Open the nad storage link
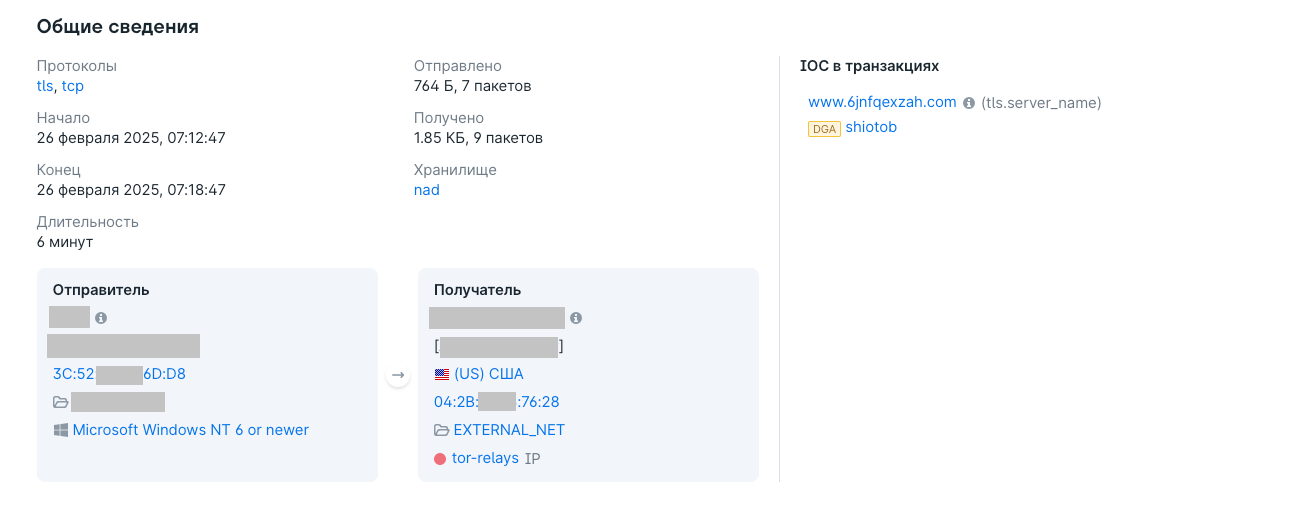Image resolution: width=1301 pixels, height=512 pixels. tap(427, 190)
